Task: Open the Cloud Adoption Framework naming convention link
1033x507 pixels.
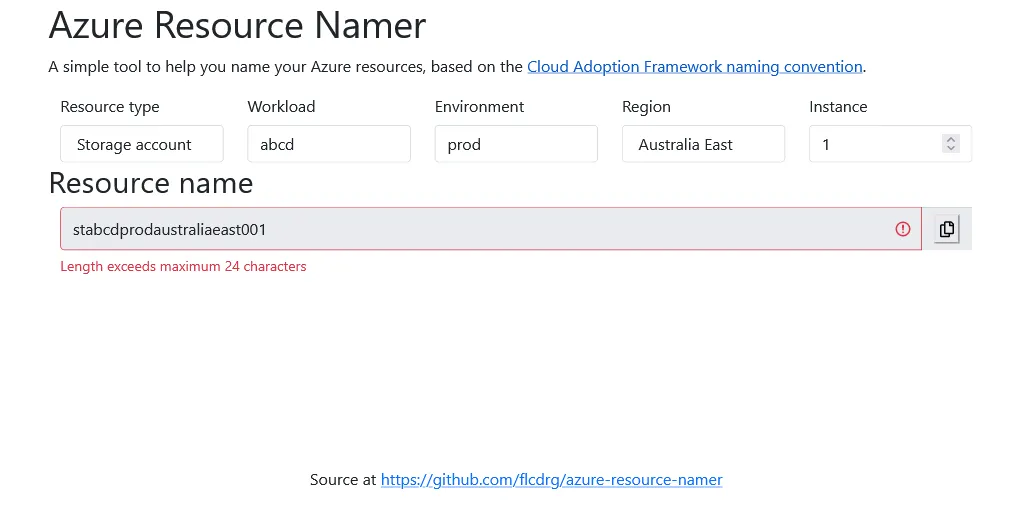Action: point(694,67)
